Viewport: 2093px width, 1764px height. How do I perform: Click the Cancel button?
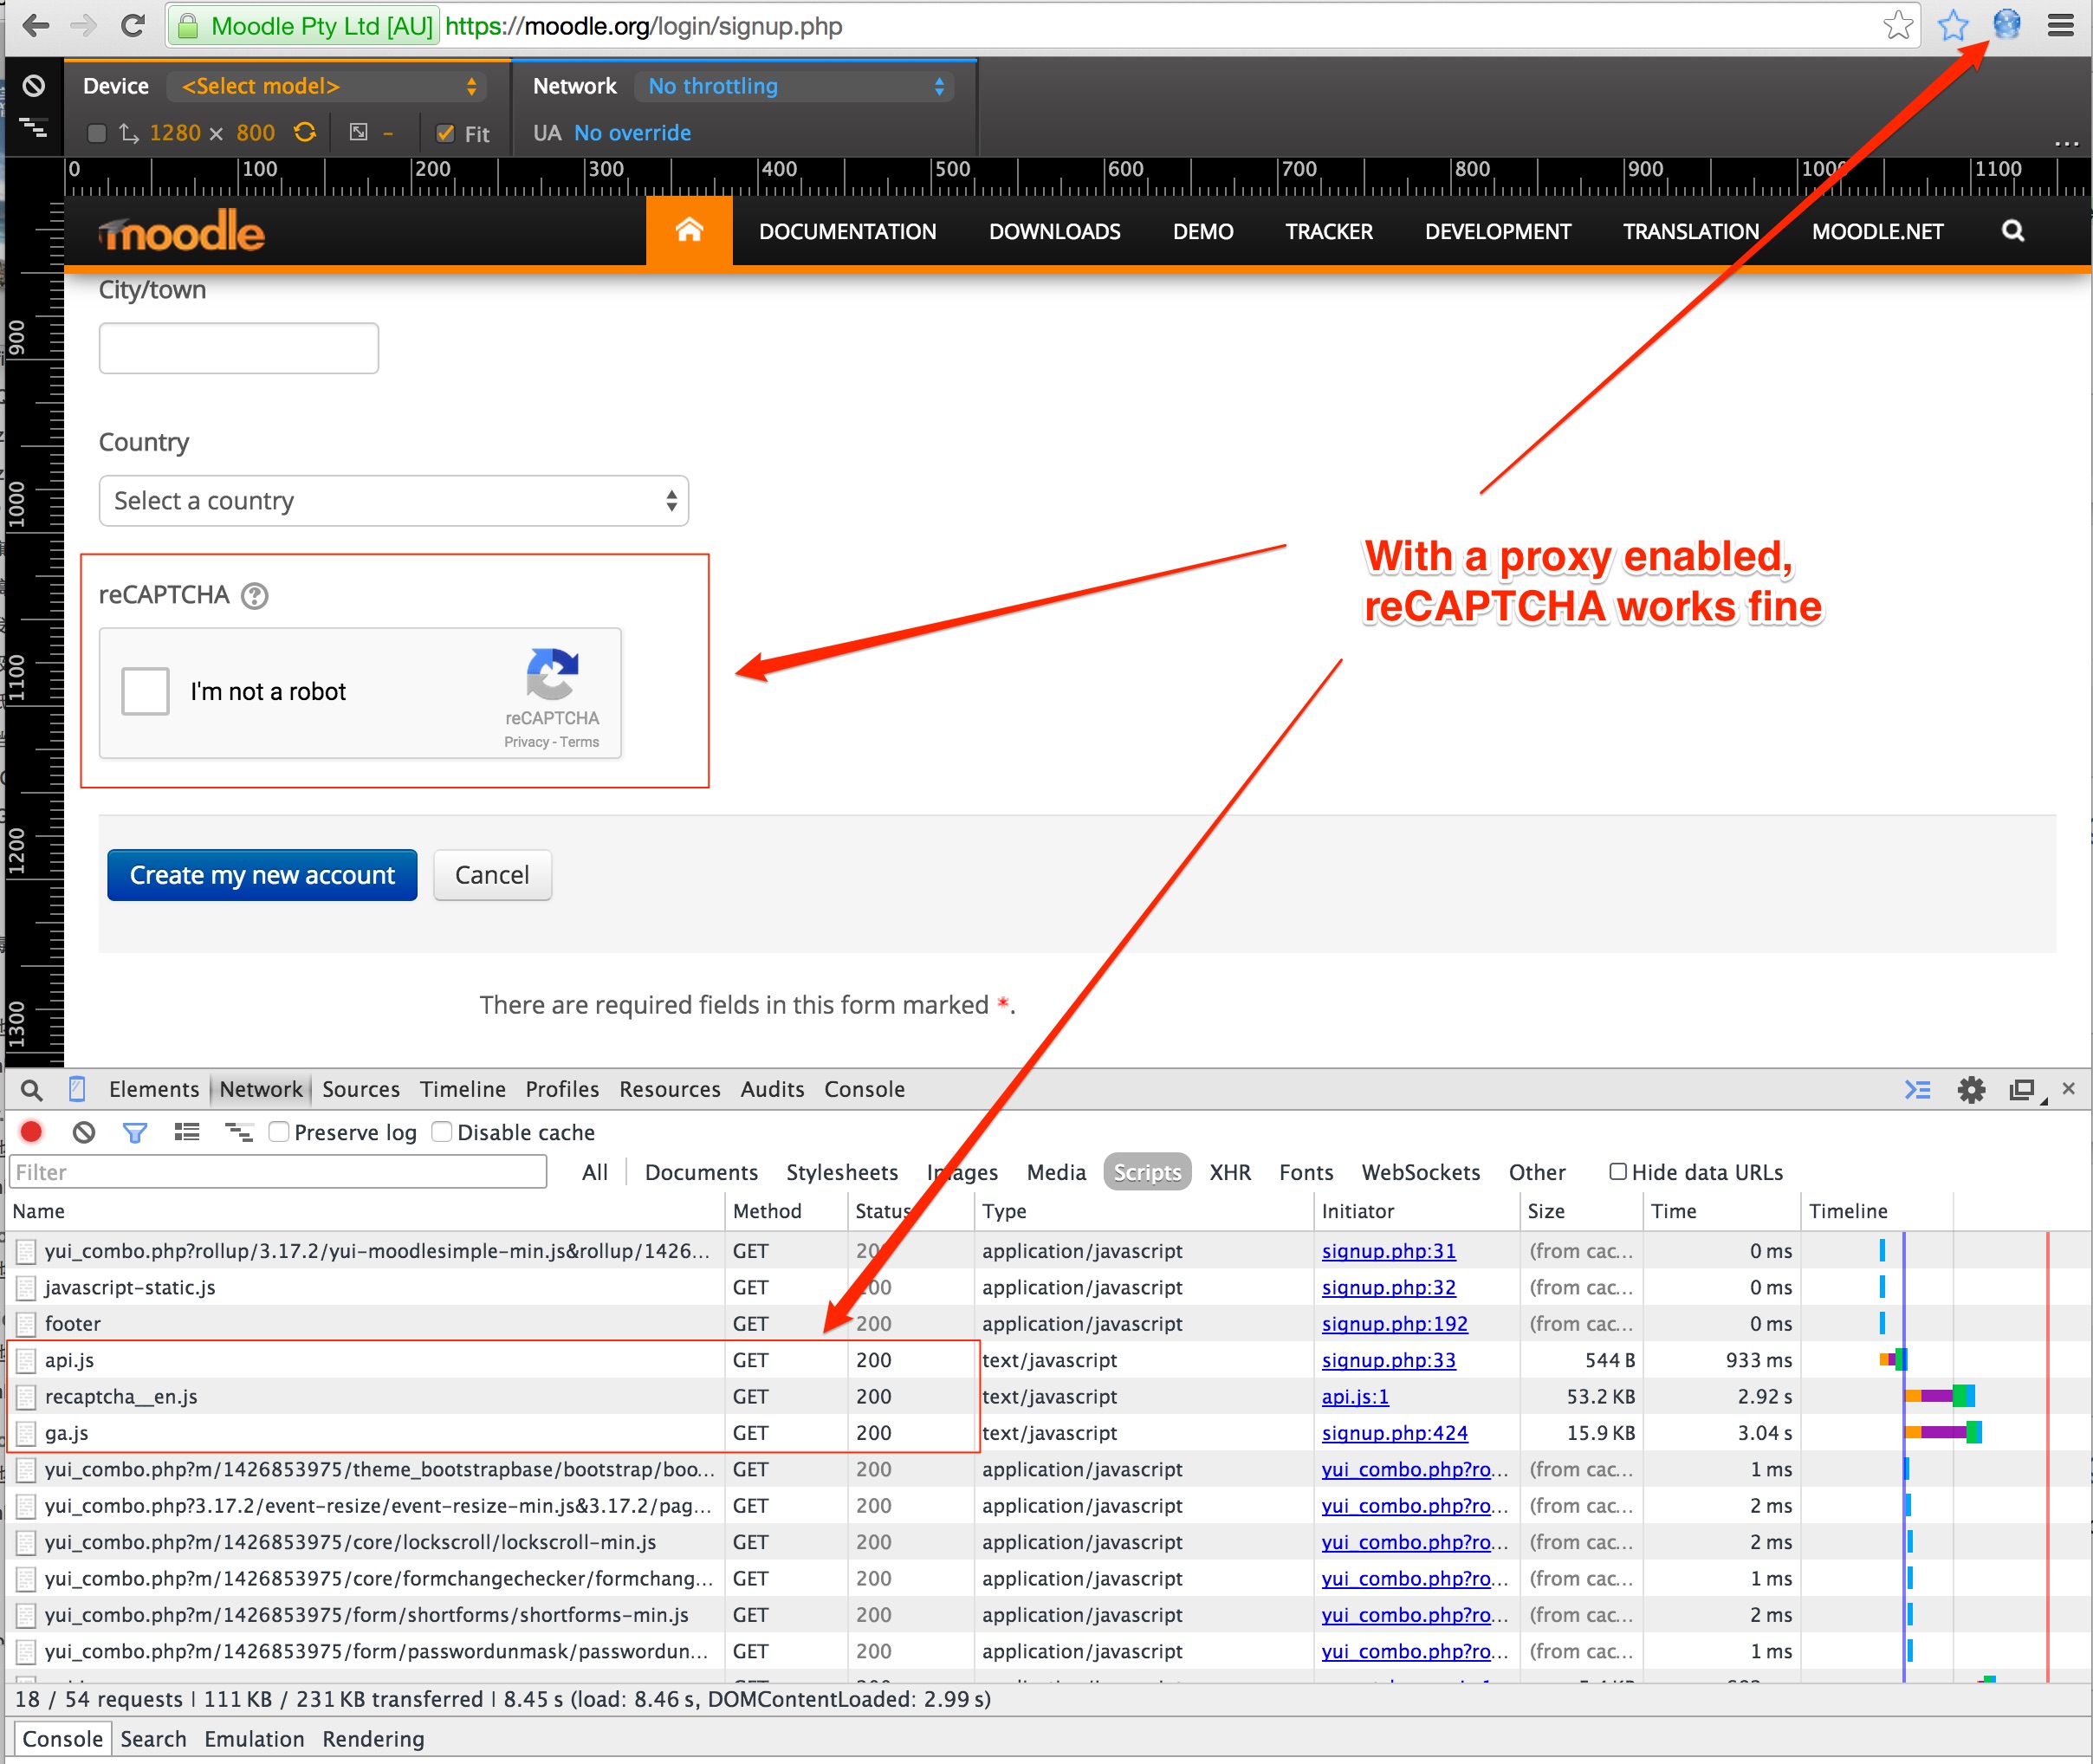(492, 876)
